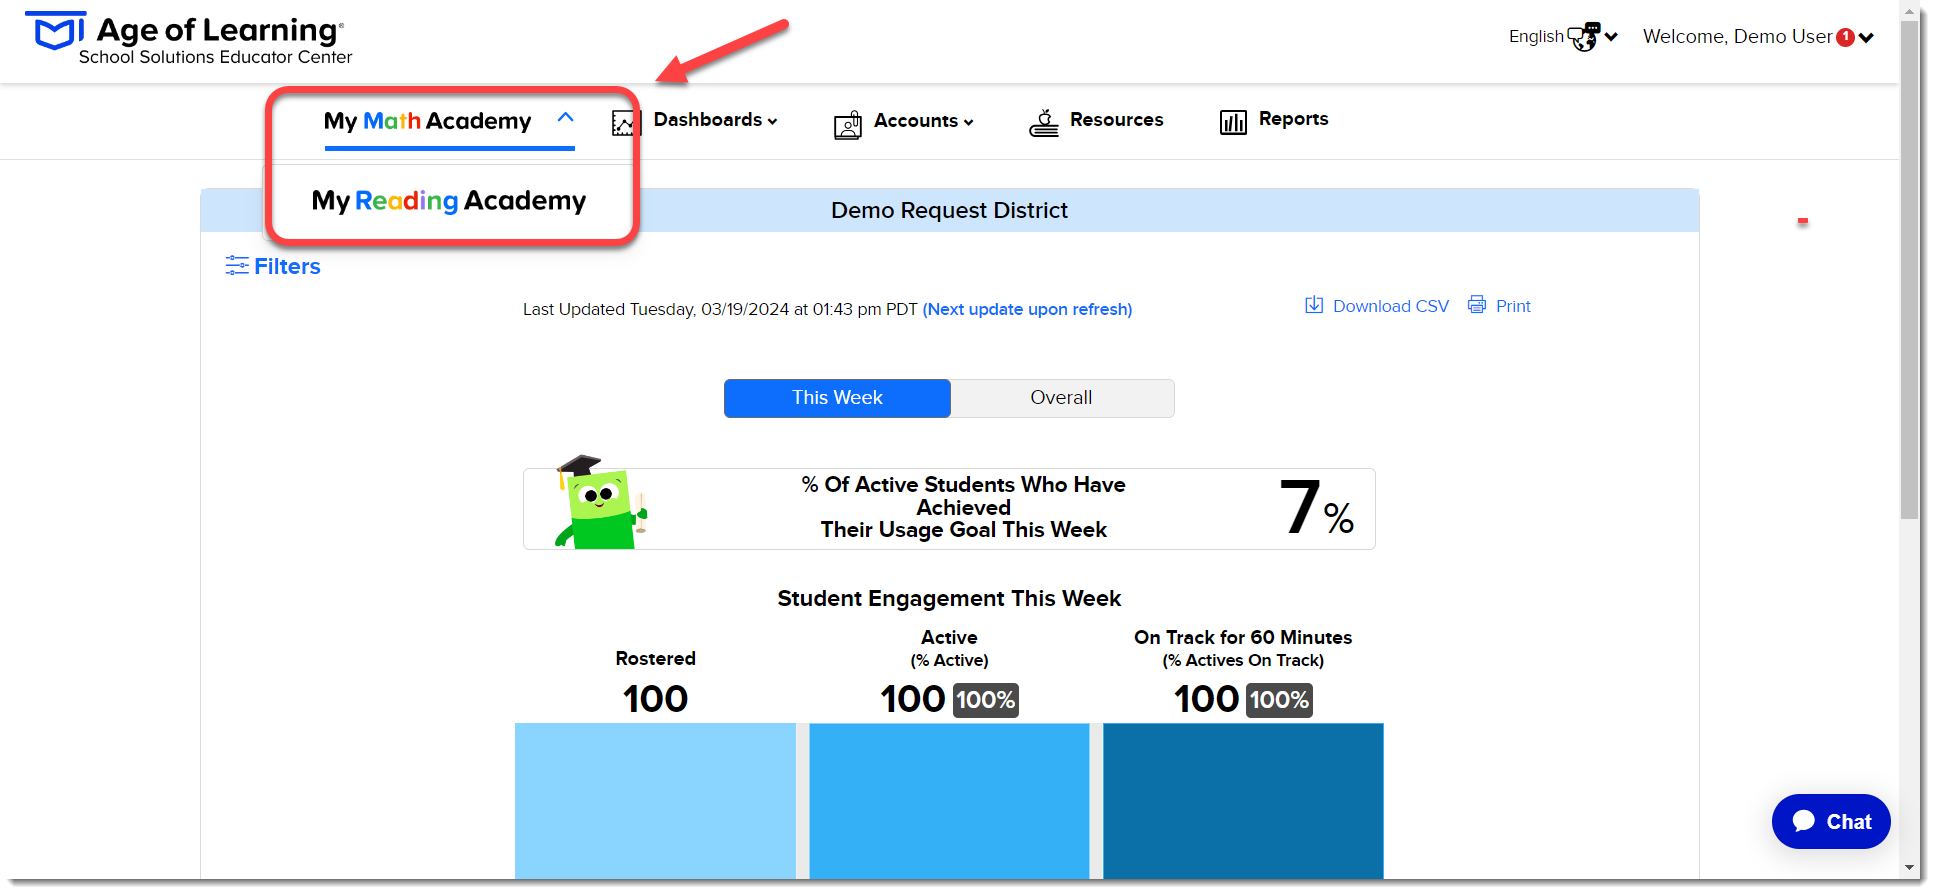1935x894 pixels.
Task: Switch to My Reading Academy
Action: (449, 201)
